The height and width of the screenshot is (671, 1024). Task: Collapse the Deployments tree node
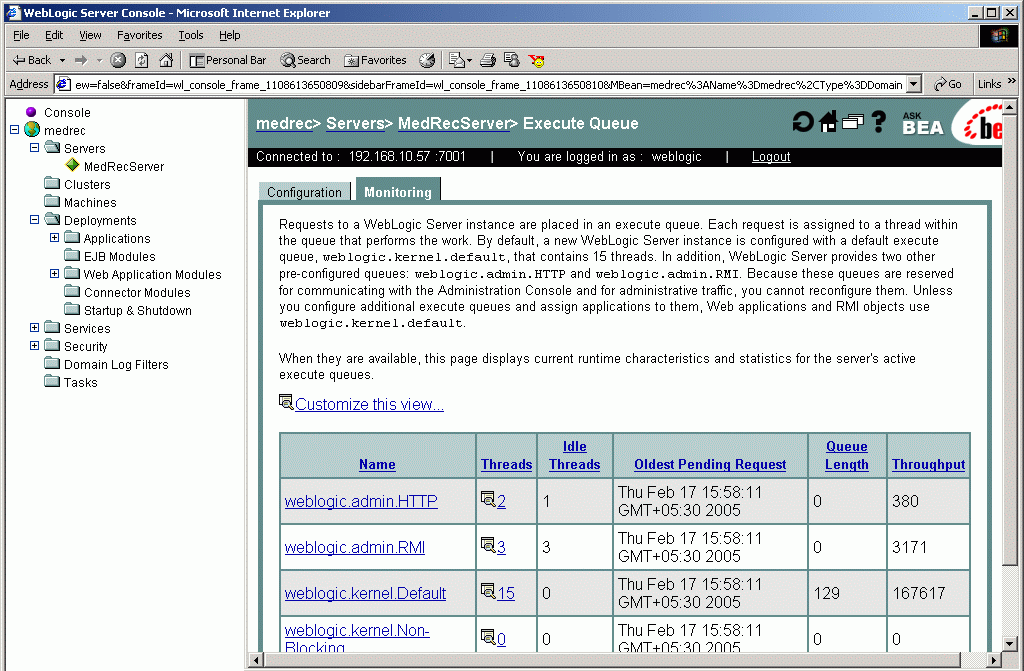point(35,220)
